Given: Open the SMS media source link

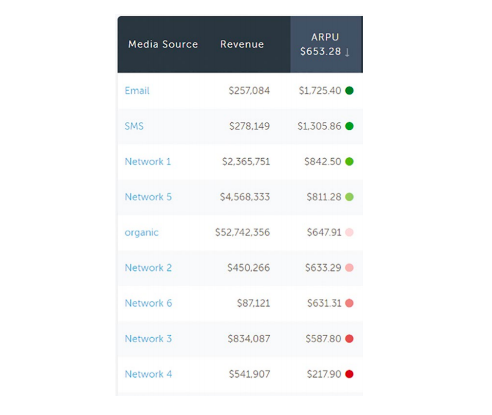Looking at the screenshot, I should click(x=134, y=126).
